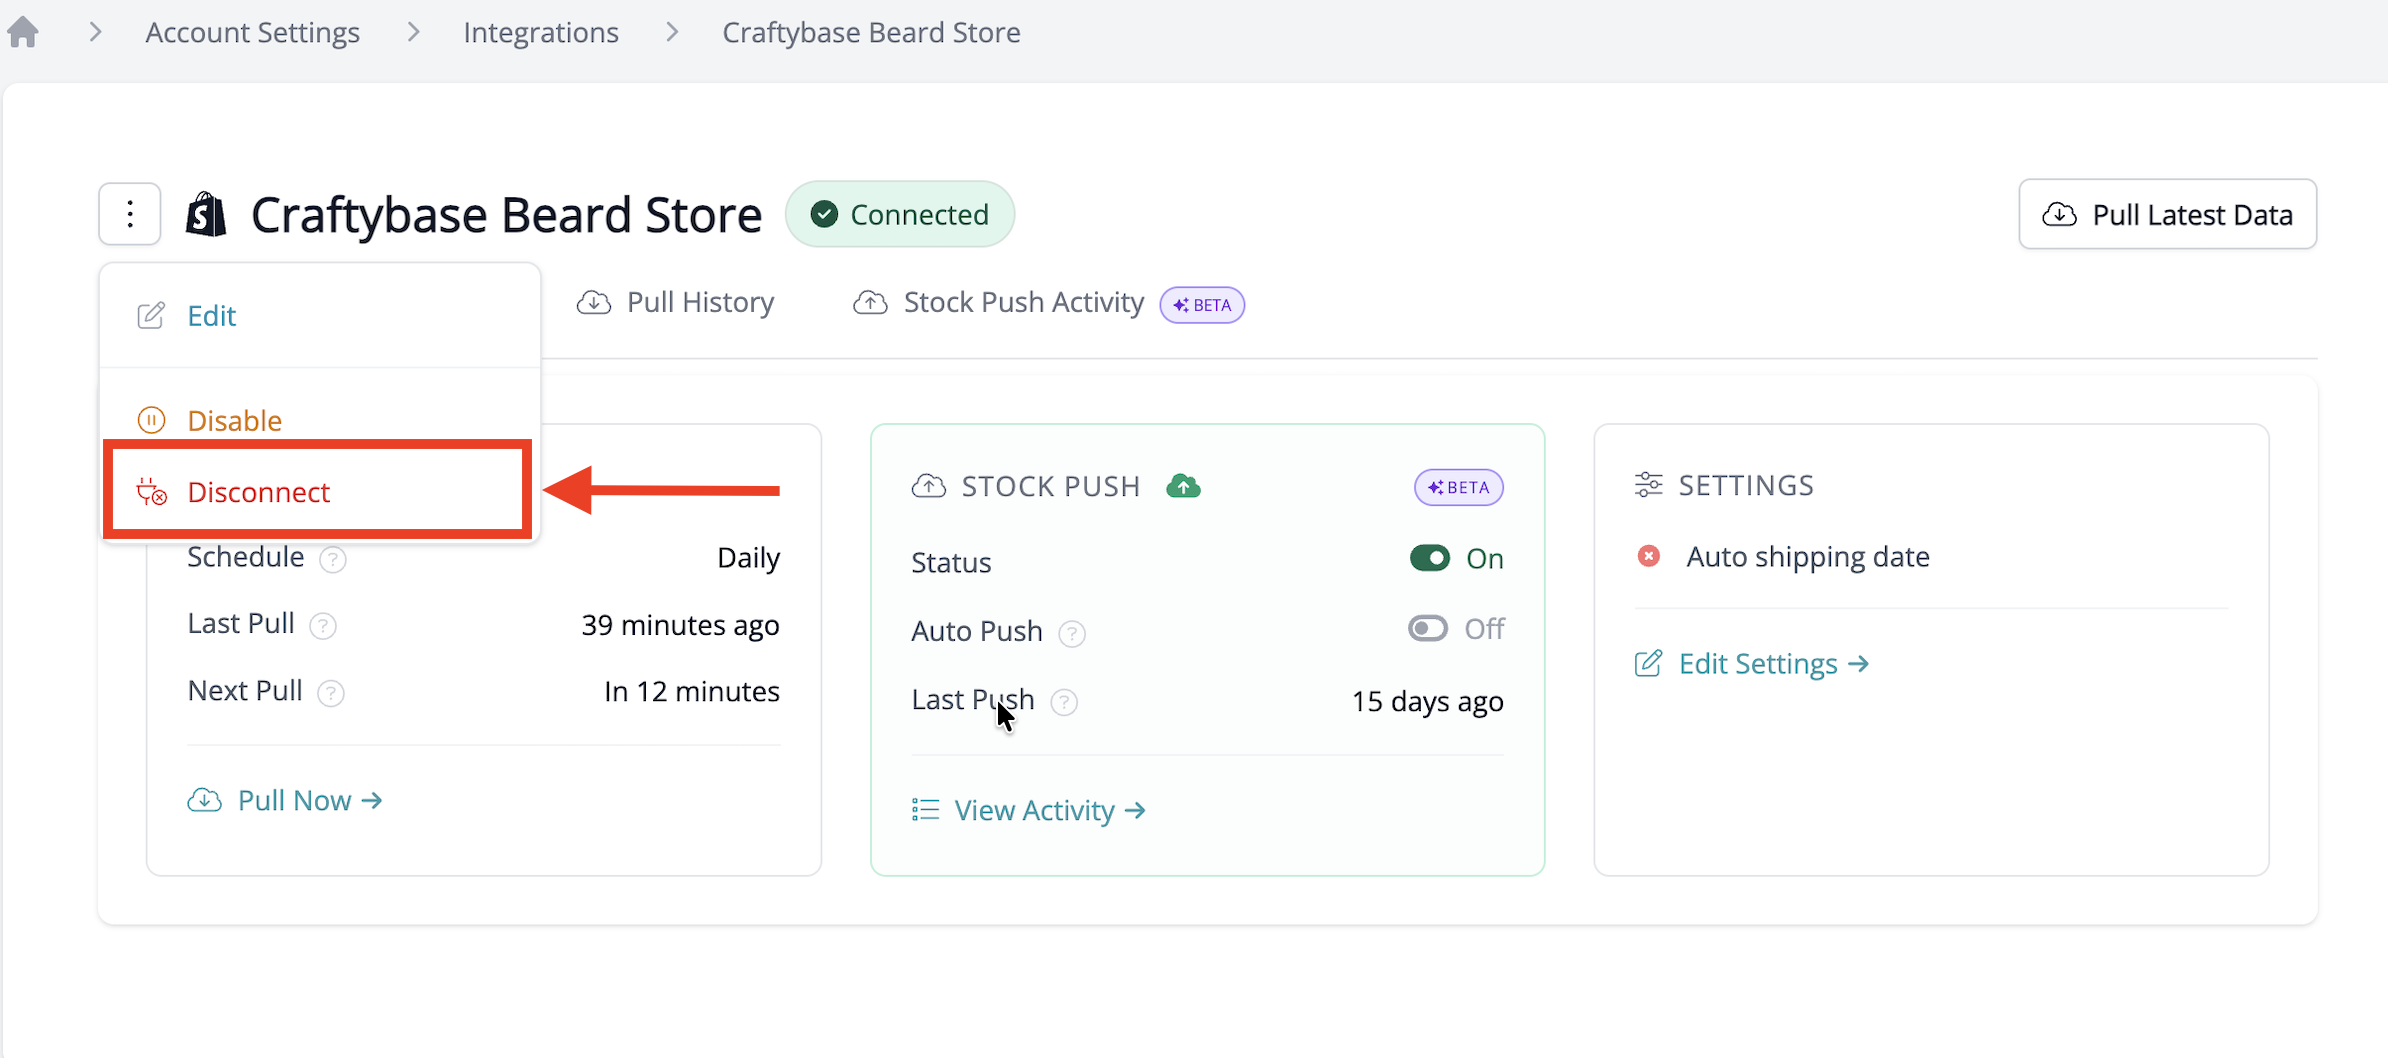
Task: Click the Connected status badge
Action: pos(900,214)
